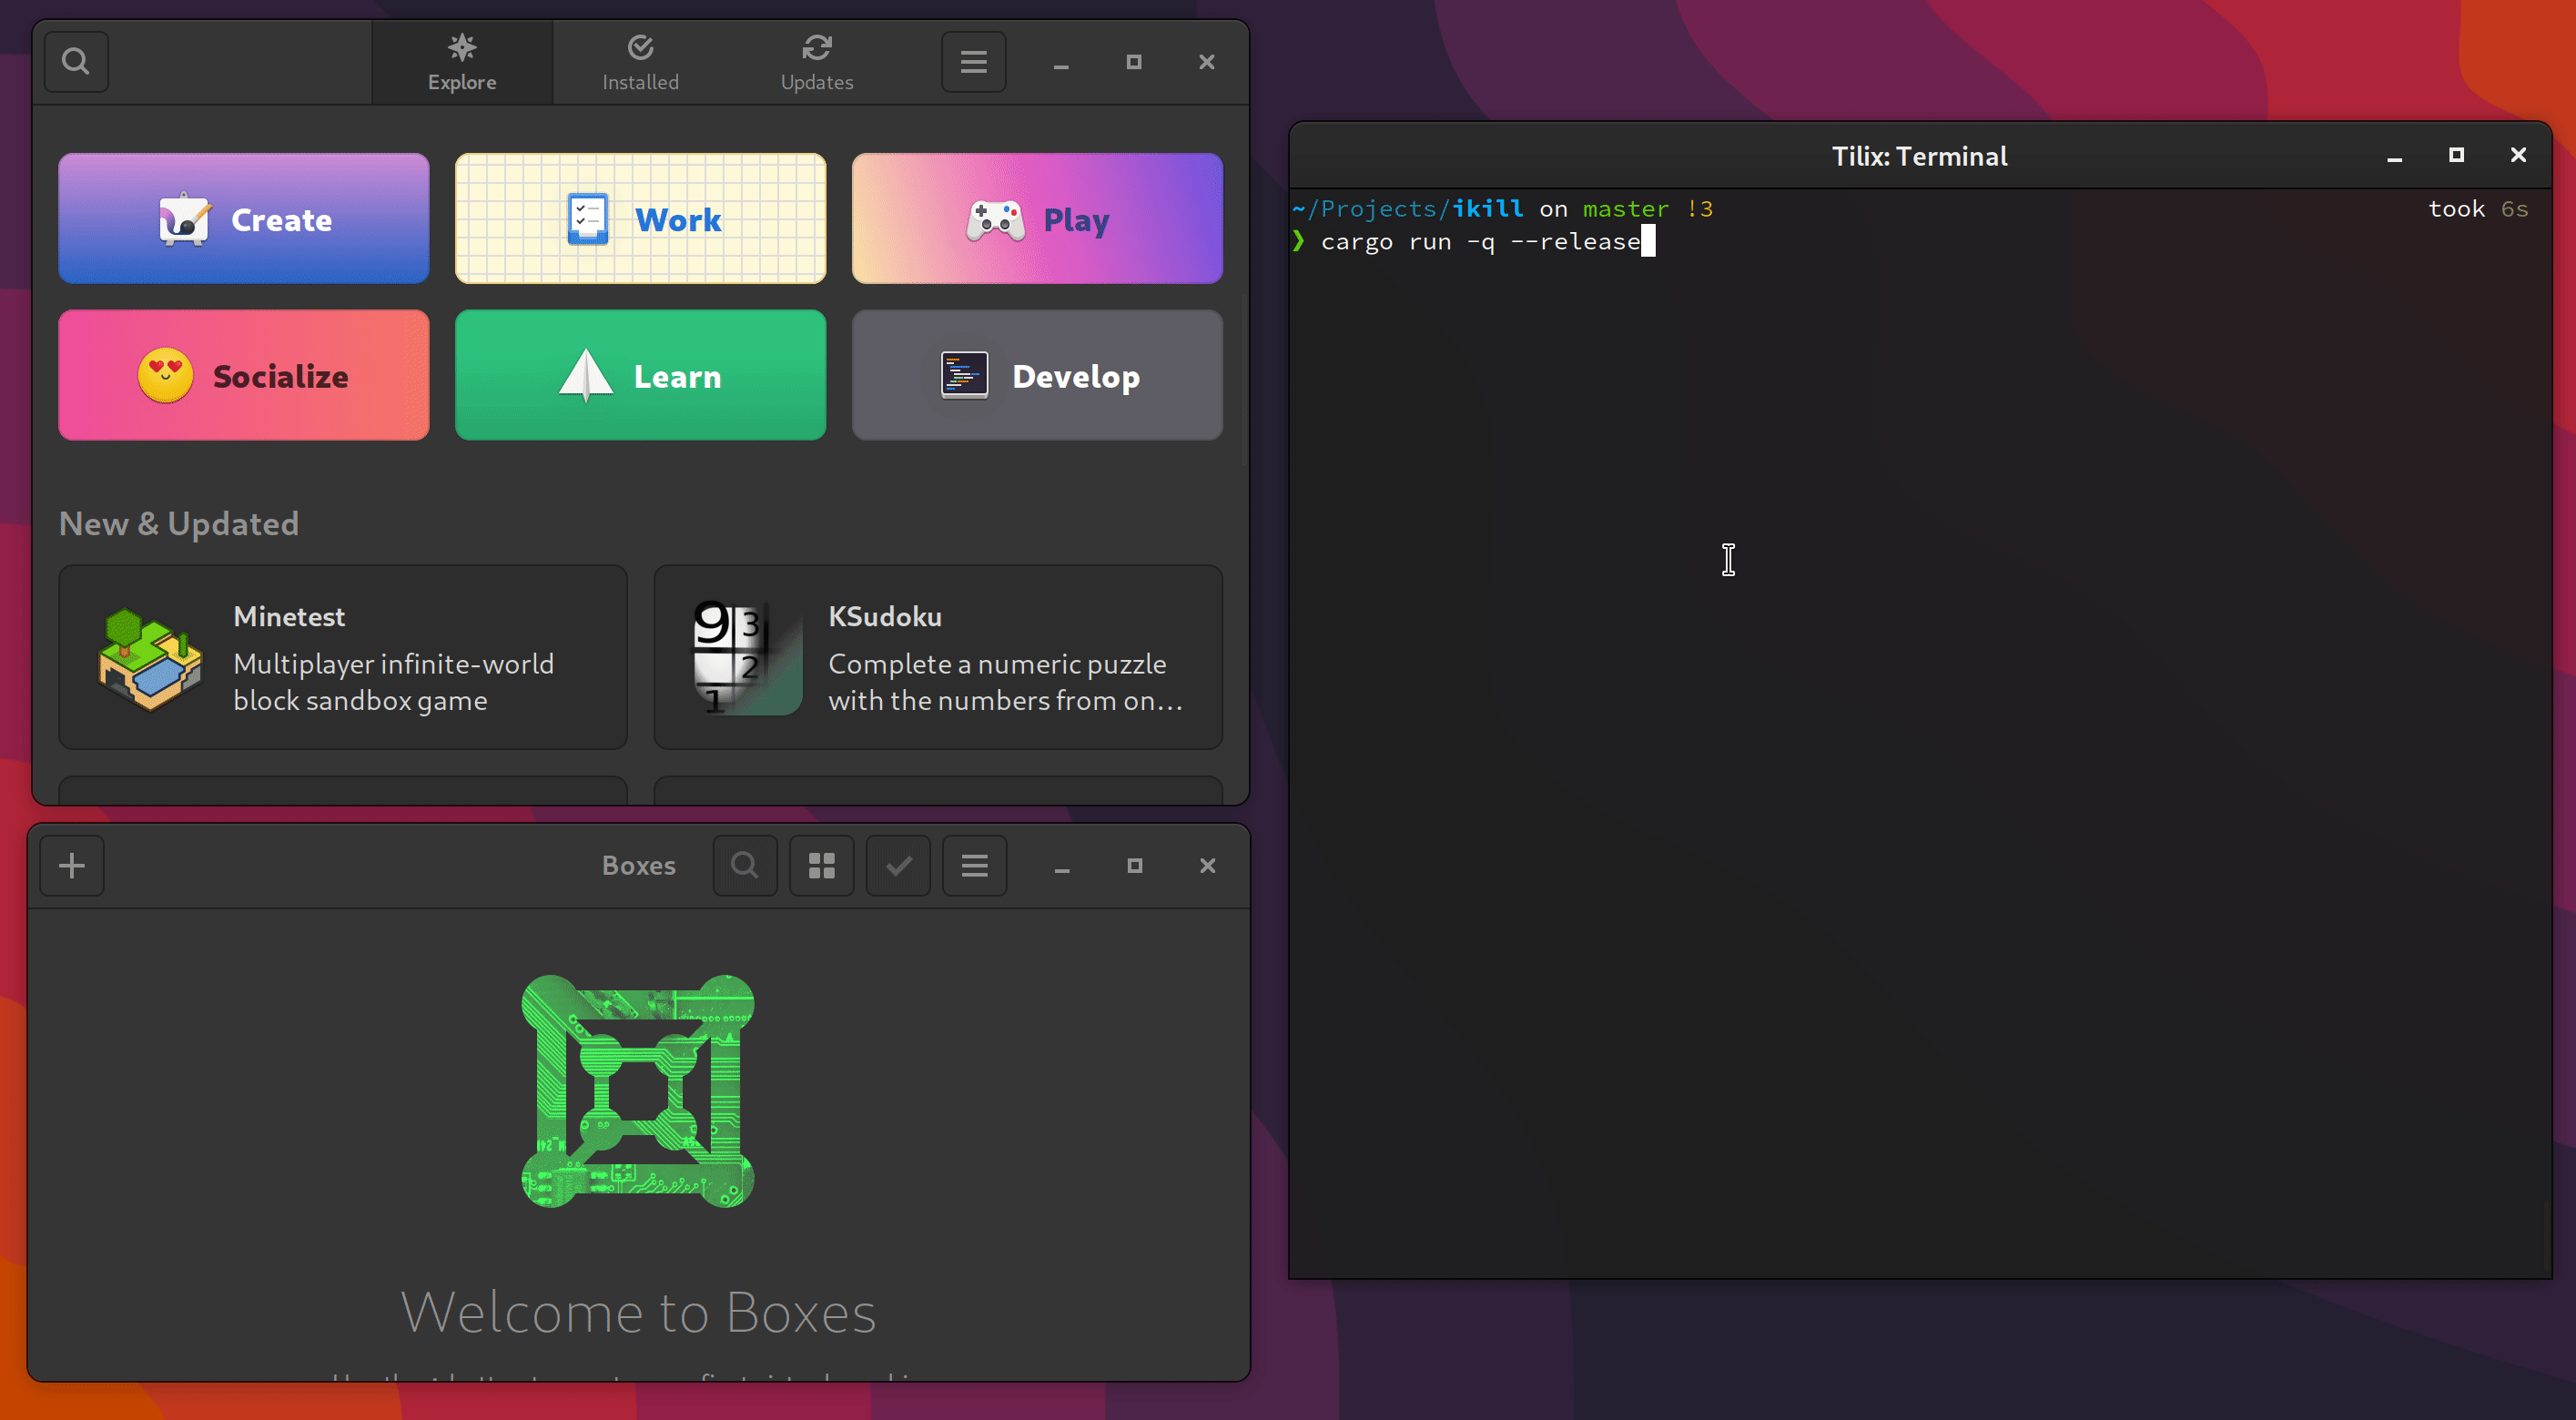Click the search icon in Software
The width and height of the screenshot is (2576, 1420).
point(76,62)
